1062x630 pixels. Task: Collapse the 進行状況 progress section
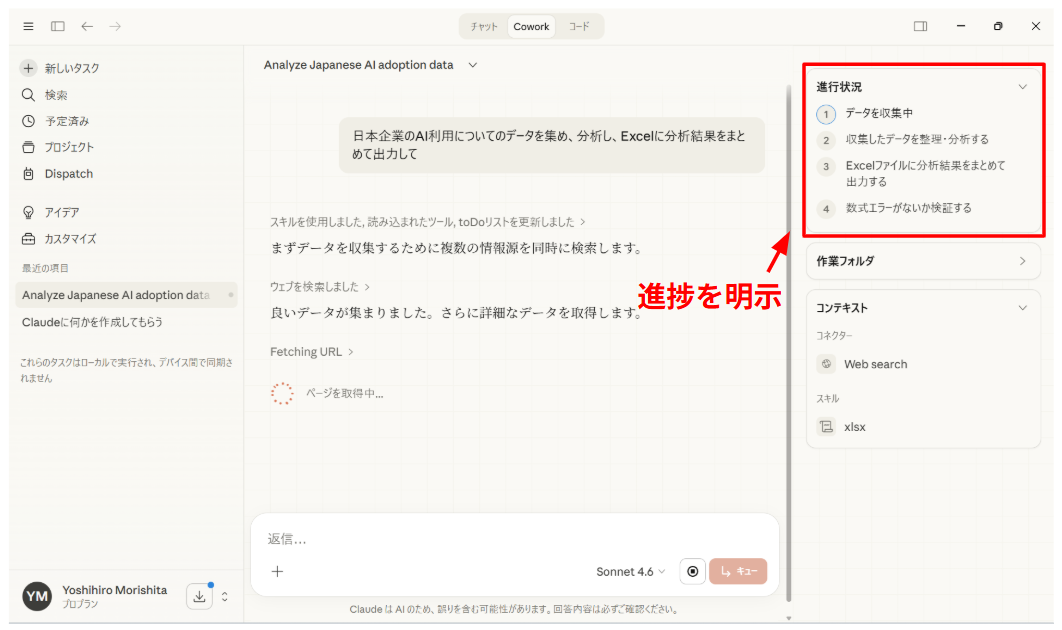point(1022,87)
